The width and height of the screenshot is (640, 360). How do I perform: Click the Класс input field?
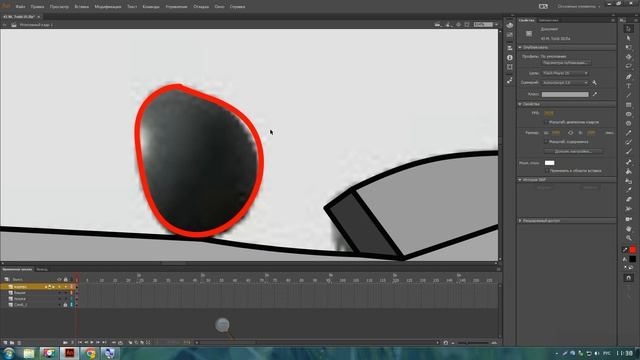(x=565, y=94)
